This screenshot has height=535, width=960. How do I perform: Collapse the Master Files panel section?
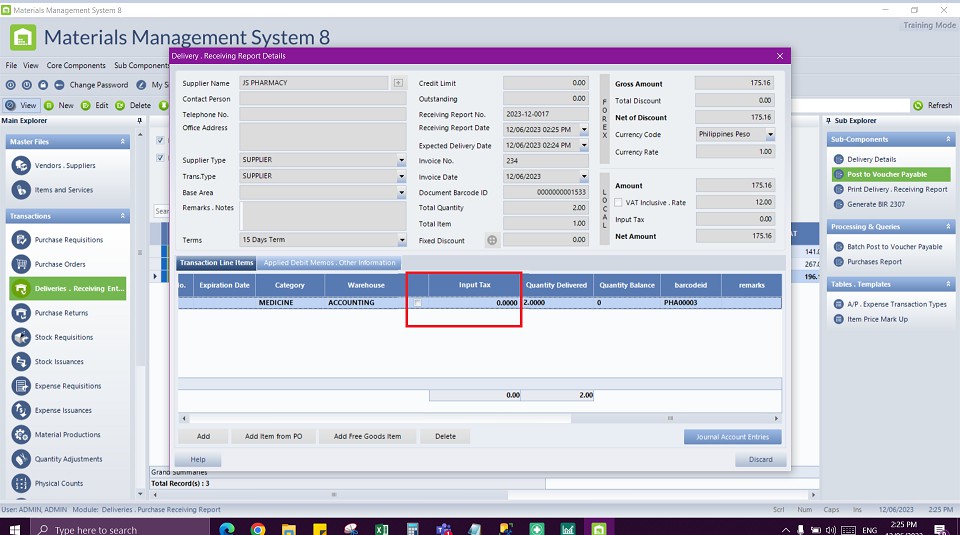point(123,142)
